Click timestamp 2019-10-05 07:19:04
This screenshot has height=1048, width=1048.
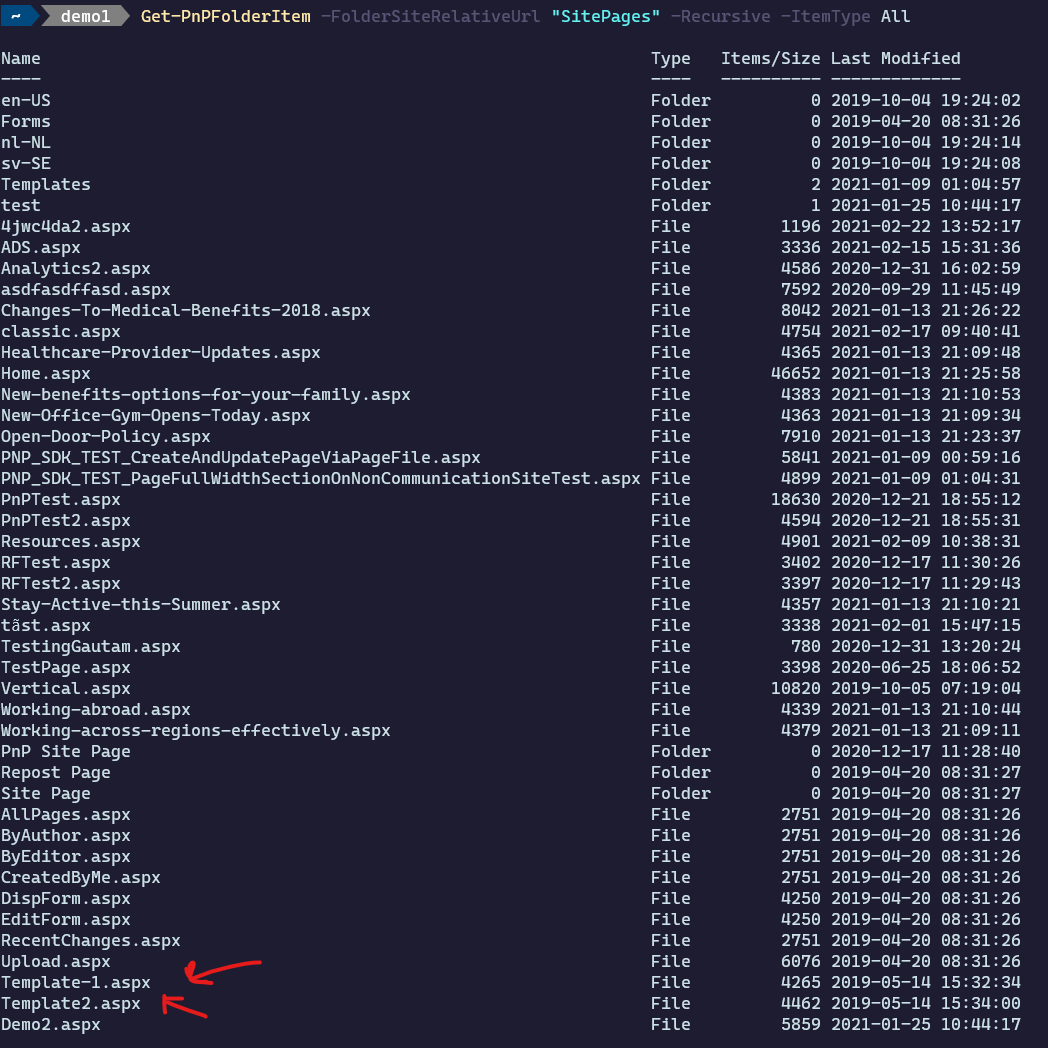coord(926,688)
